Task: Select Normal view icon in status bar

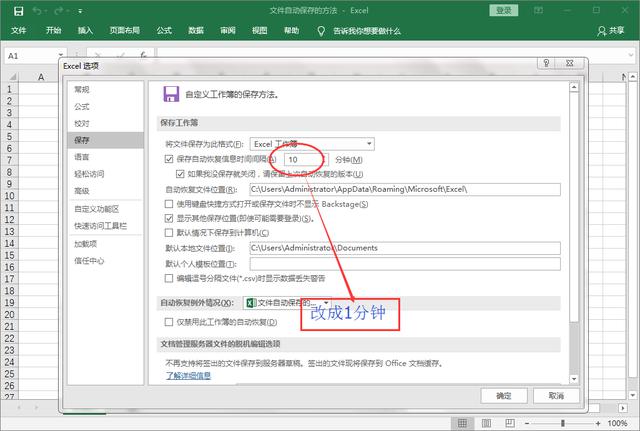Action: 462,423
